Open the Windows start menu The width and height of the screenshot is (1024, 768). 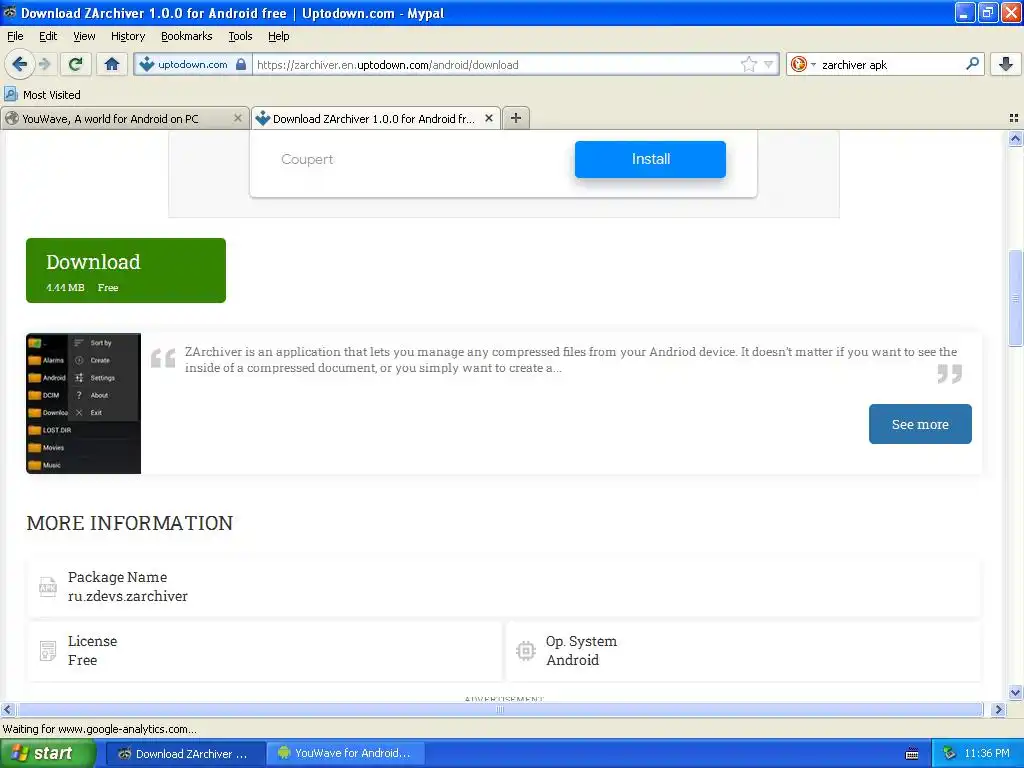point(47,753)
